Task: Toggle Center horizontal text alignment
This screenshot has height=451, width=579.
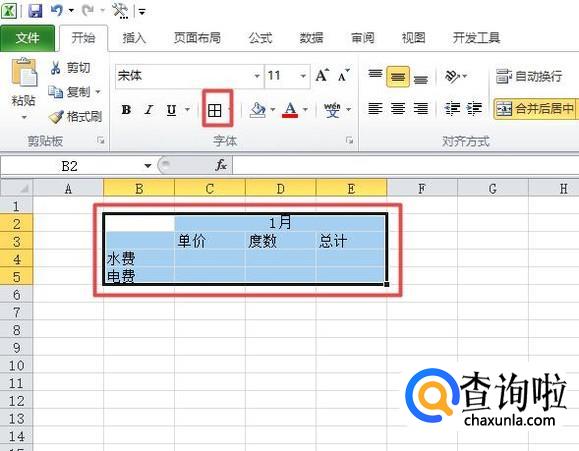Action: click(x=398, y=109)
